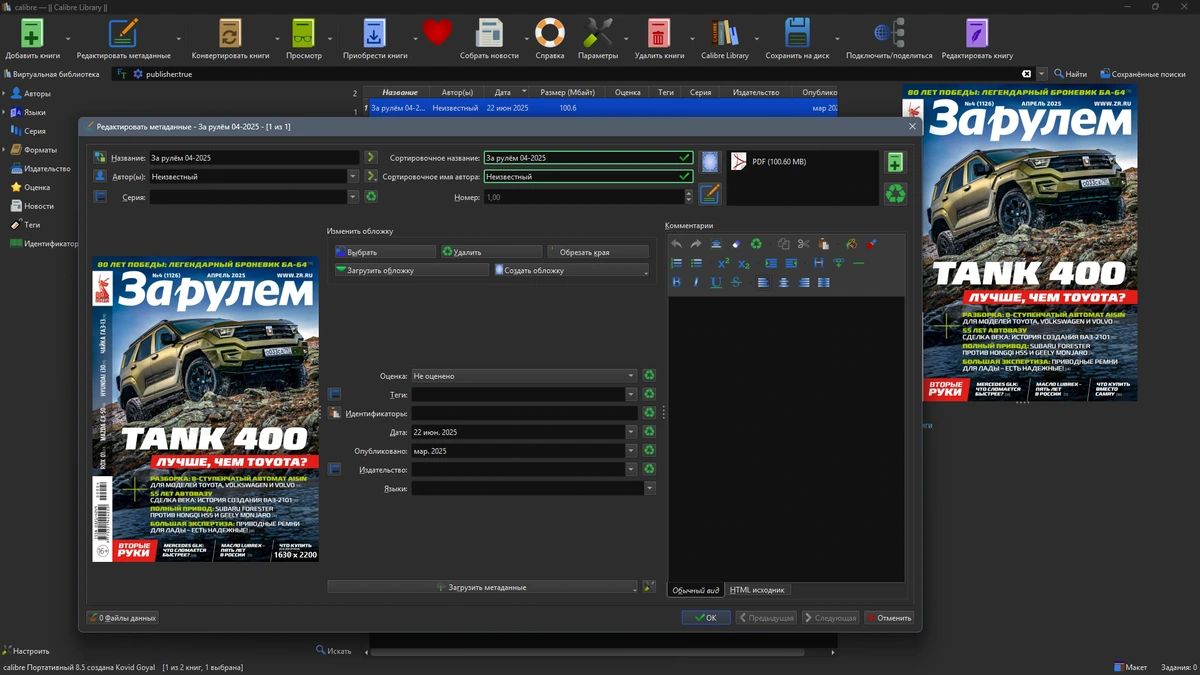
Task: Toggle bold formatting in comments editor
Action: click(677, 283)
